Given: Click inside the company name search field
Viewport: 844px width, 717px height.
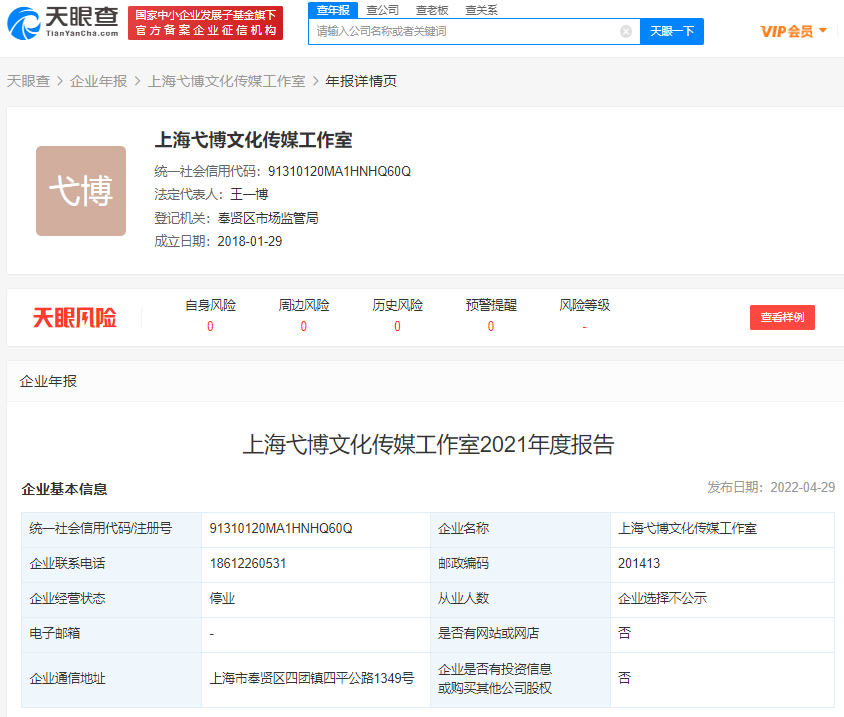Looking at the screenshot, I should click(x=465, y=31).
